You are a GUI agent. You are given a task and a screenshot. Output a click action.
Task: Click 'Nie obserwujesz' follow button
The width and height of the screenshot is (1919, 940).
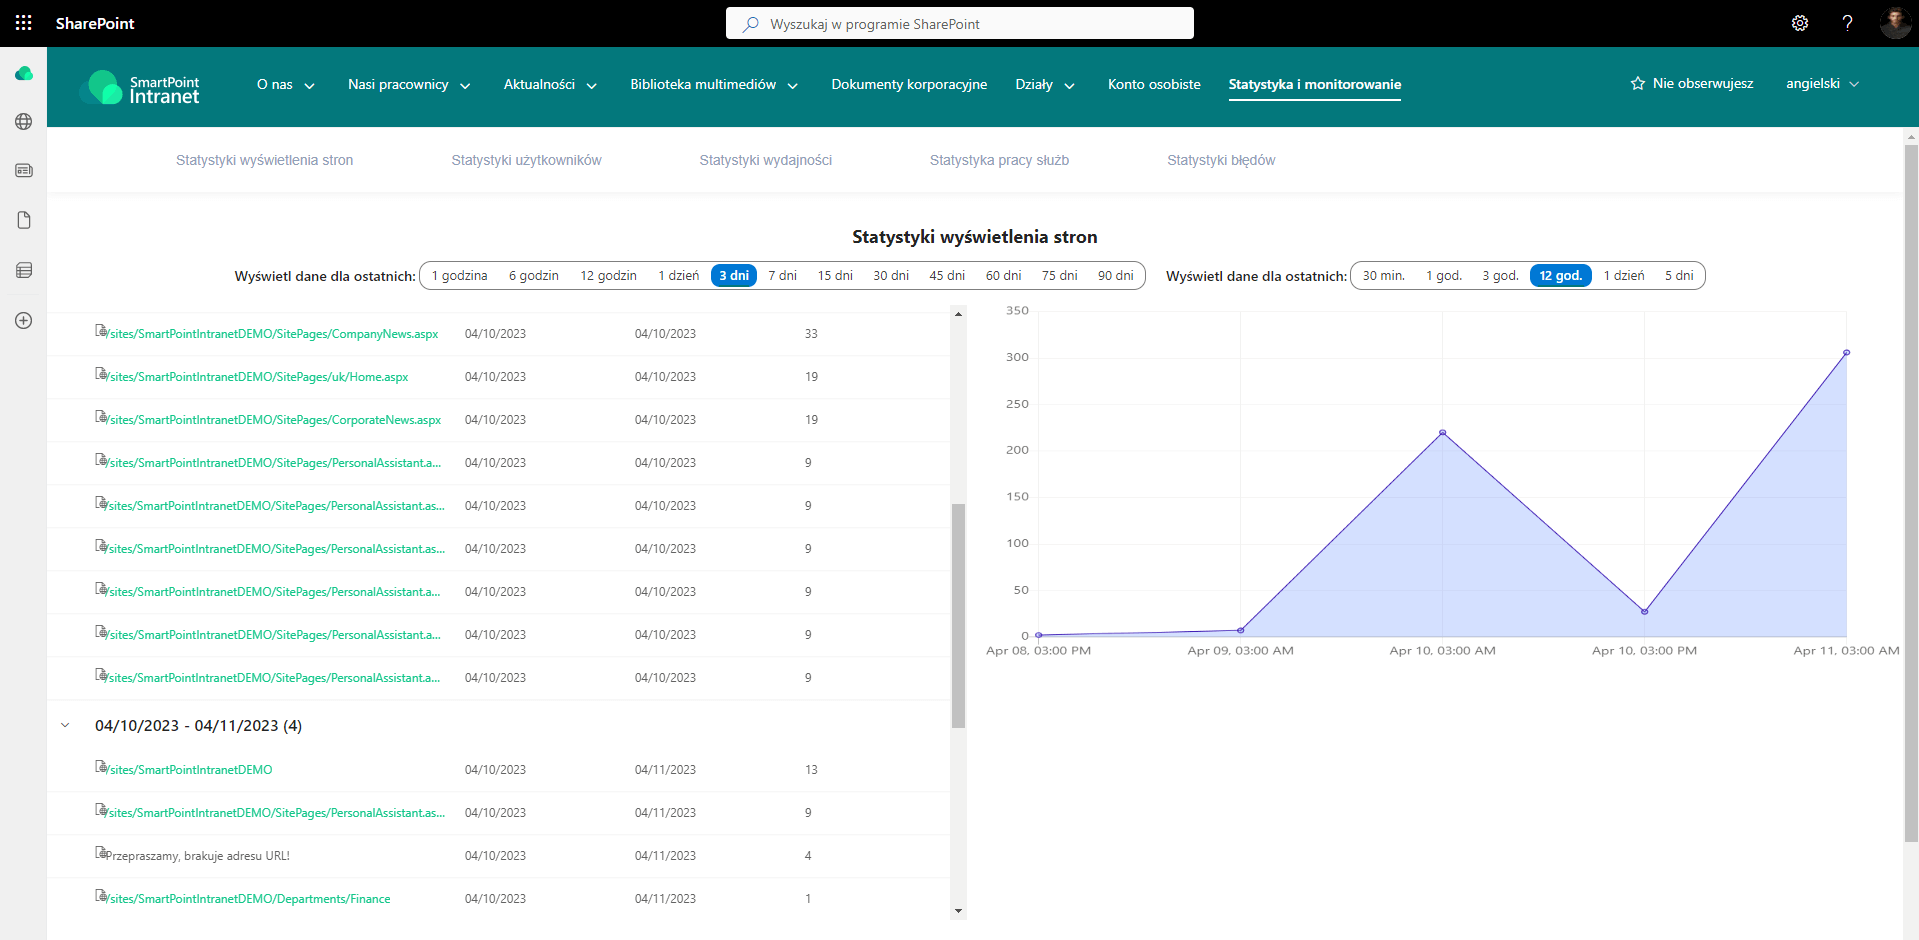coord(1691,84)
